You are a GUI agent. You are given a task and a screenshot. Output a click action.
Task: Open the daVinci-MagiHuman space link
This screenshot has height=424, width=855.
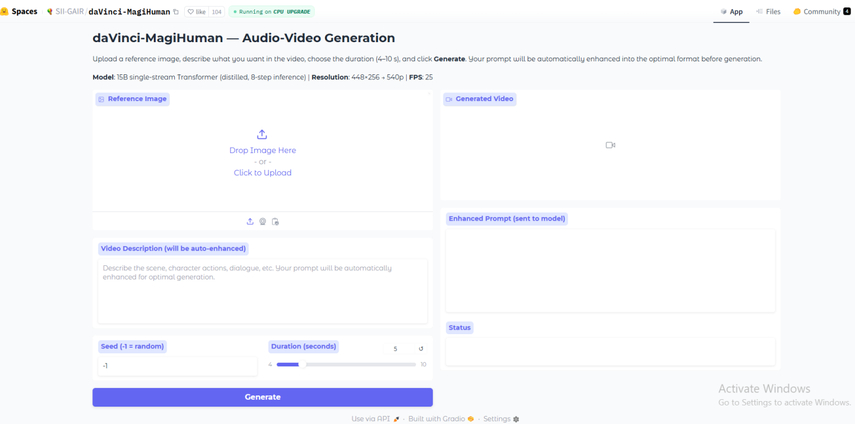pos(129,11)
